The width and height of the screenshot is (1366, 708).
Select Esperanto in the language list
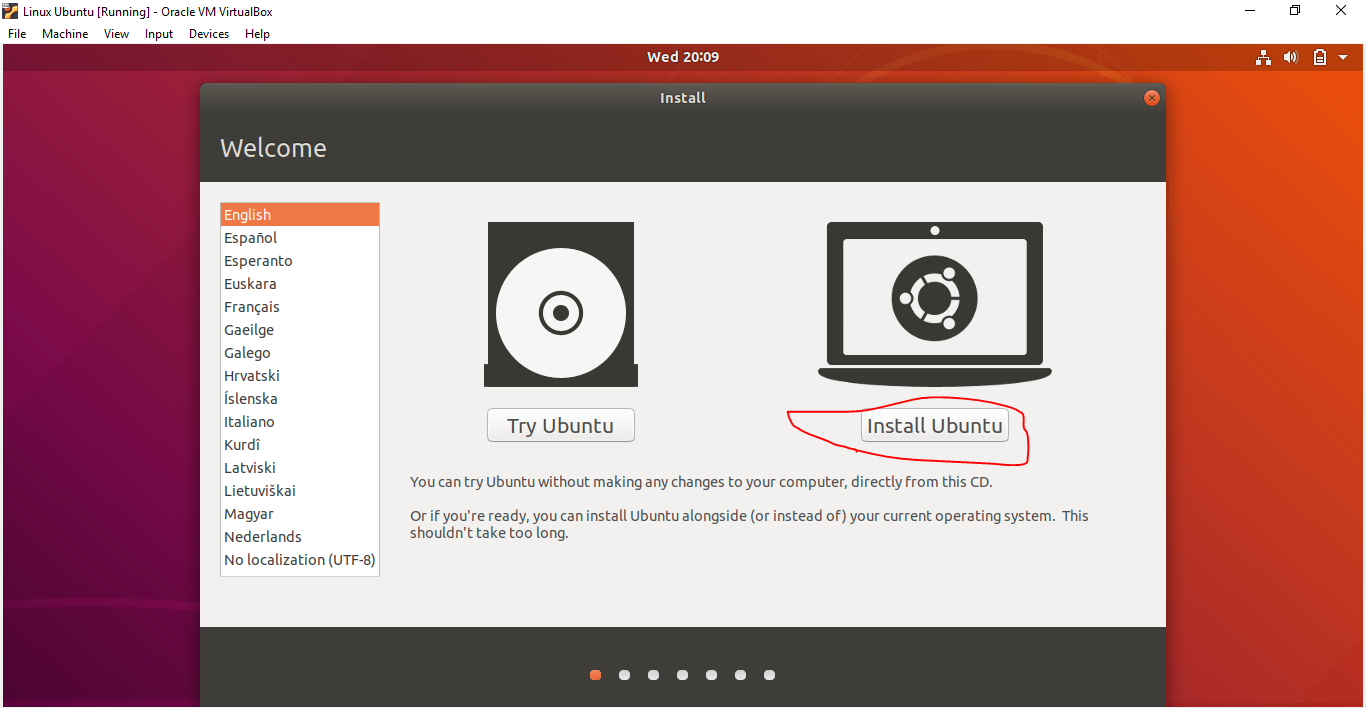pos(300,261)
